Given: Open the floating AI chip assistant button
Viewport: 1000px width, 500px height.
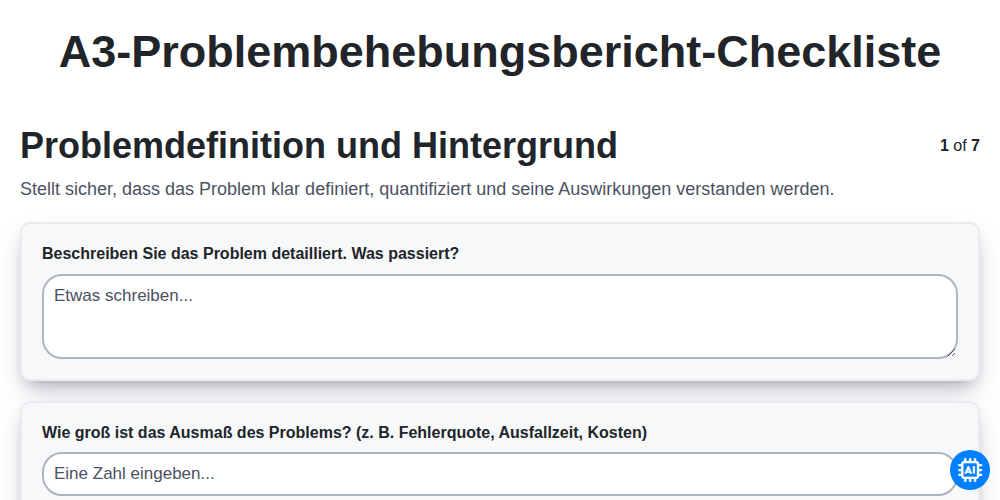Looking at the screenshot, I should pyautogui.click(x=969, y=470).
